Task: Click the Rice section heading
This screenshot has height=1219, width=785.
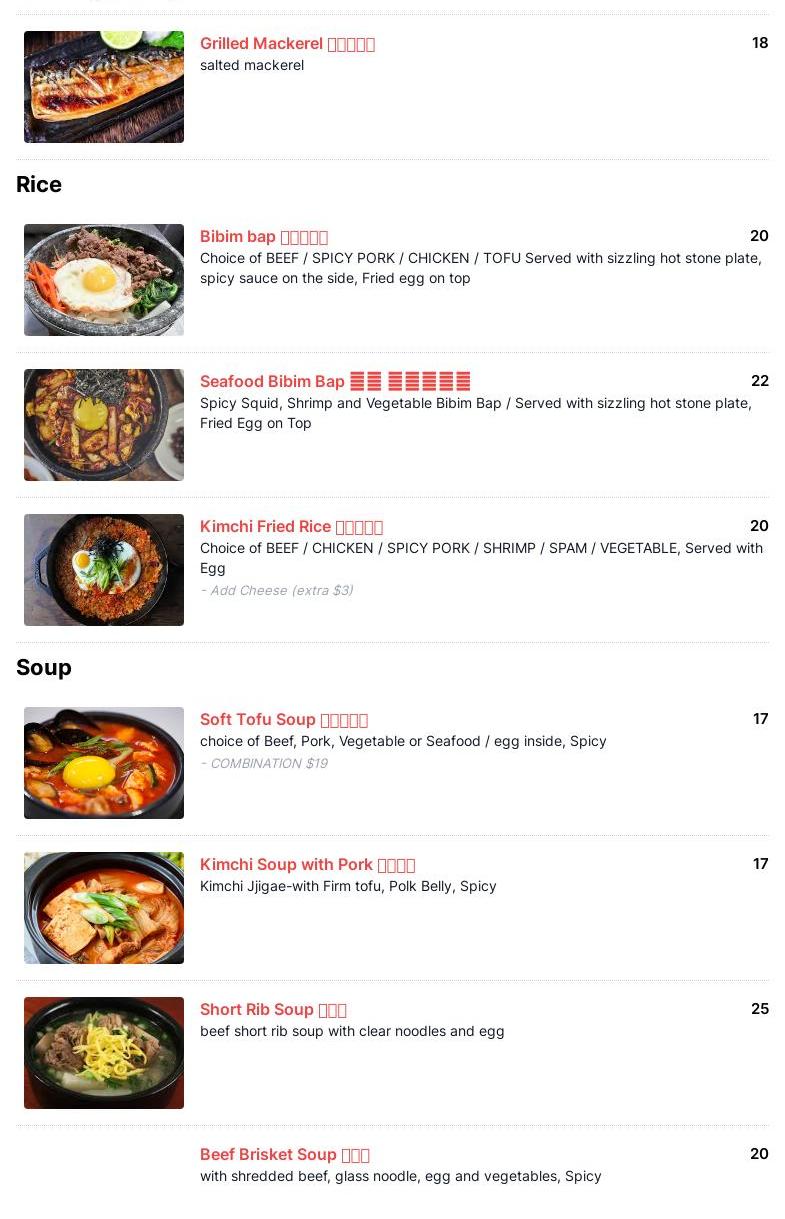Action: point(39,184)
